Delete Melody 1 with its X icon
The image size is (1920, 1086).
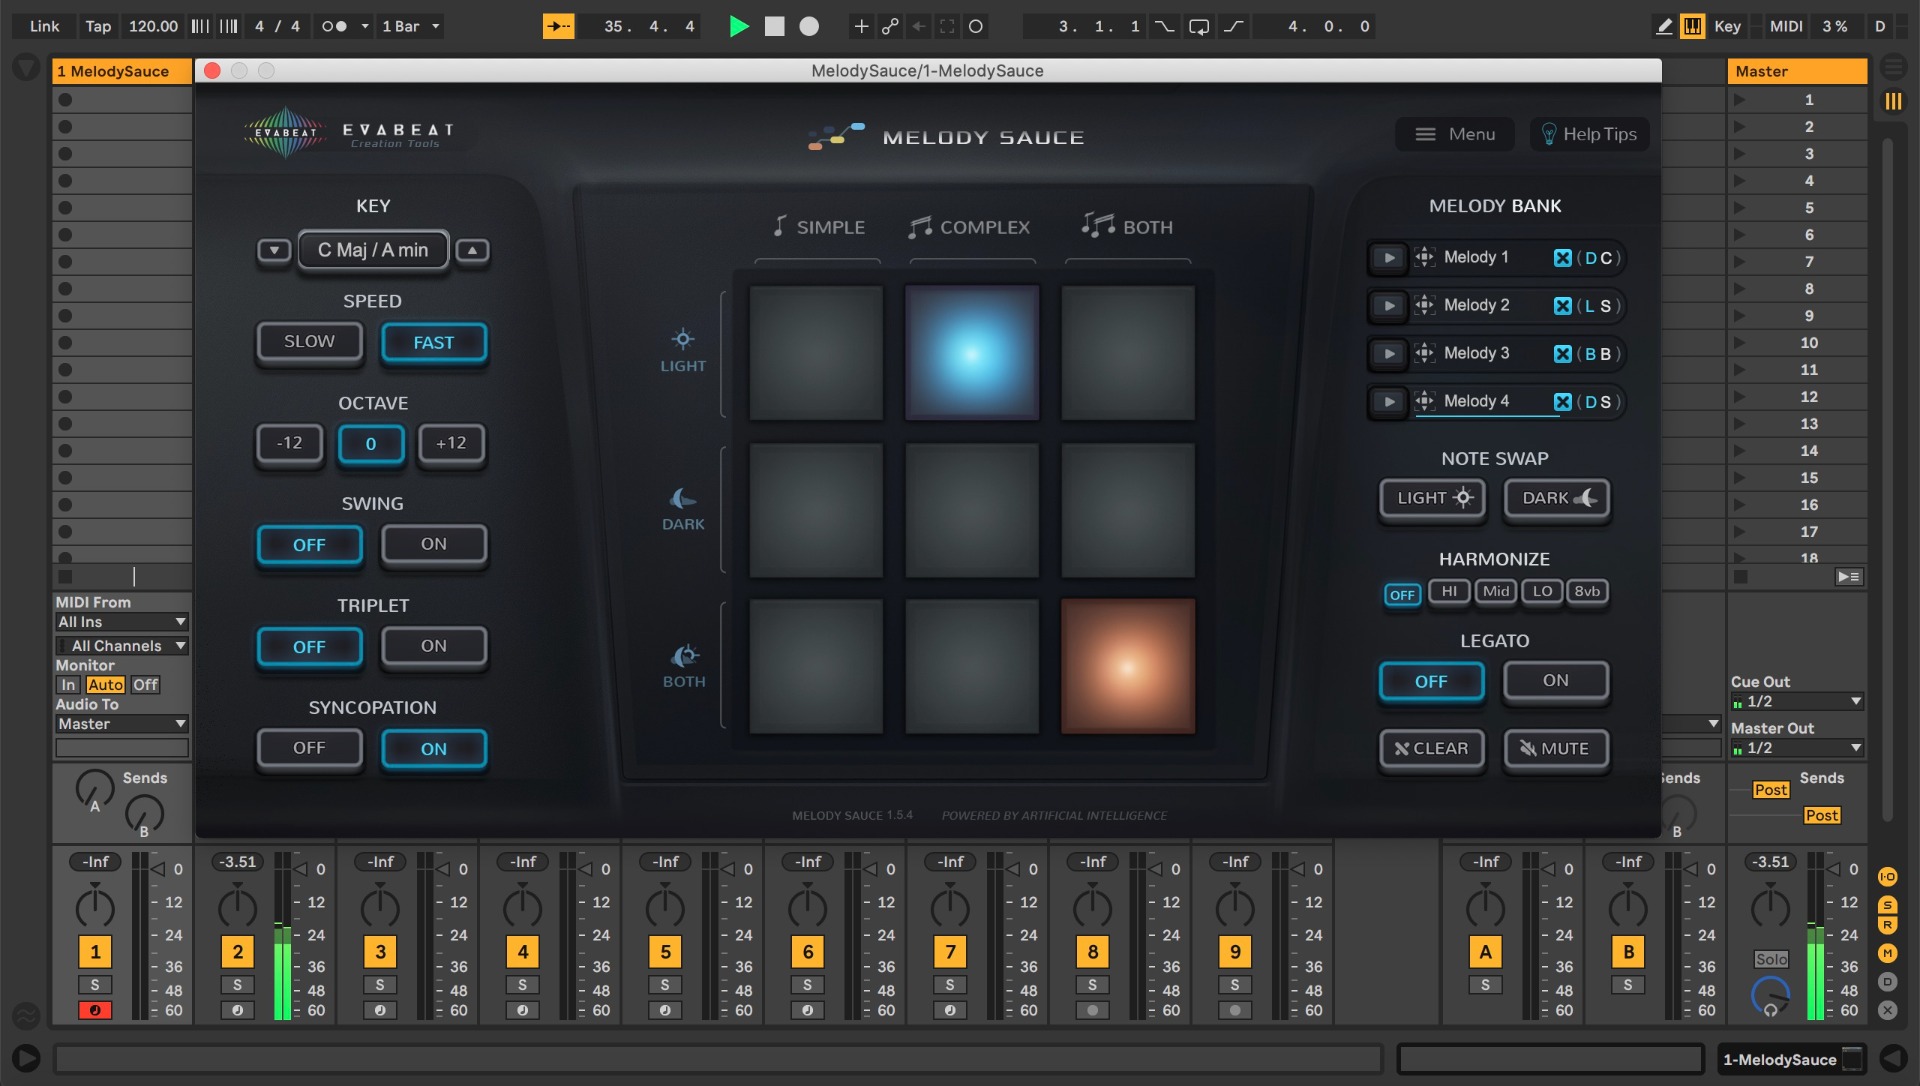[1562, 258]
